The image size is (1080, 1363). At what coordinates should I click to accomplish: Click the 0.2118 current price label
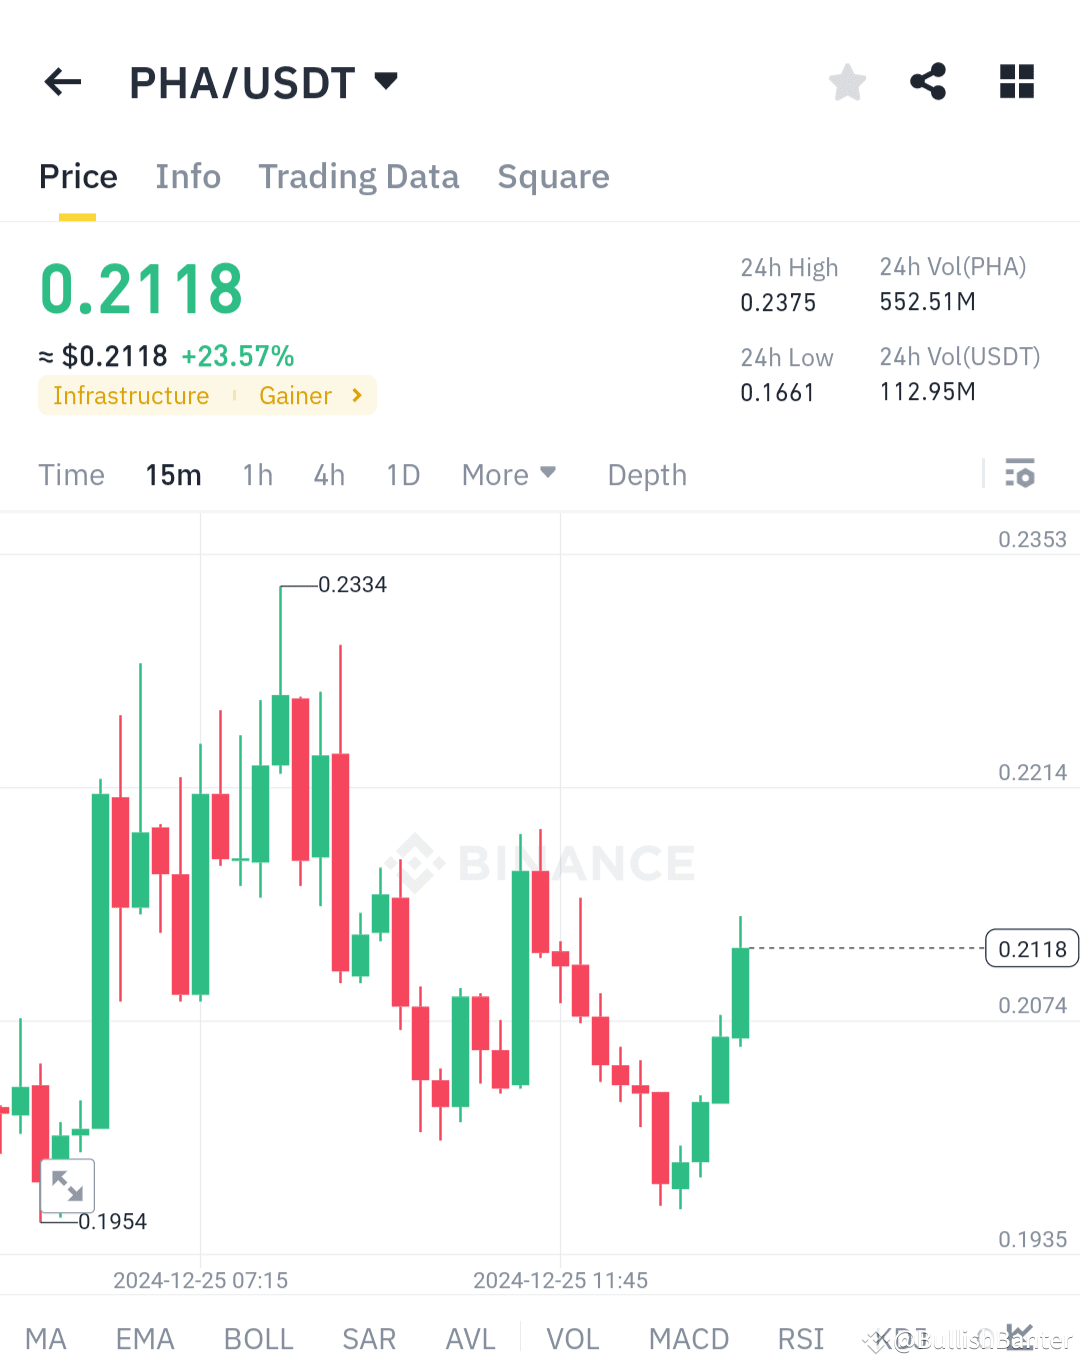[x=1031, y=947]
